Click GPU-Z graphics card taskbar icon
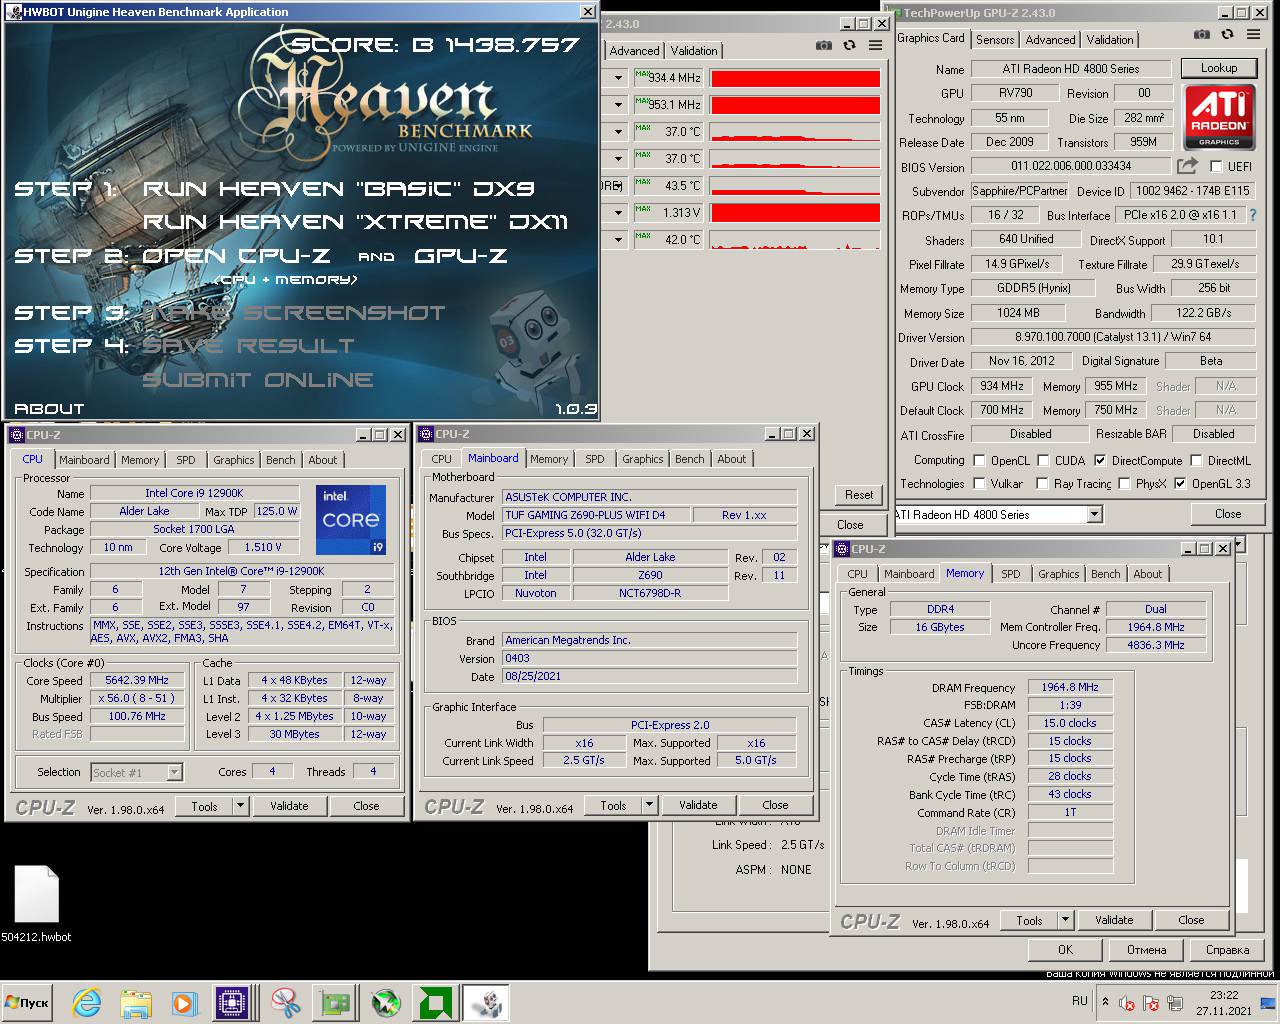1280x1024 pixels. [x=335, y=1003]
